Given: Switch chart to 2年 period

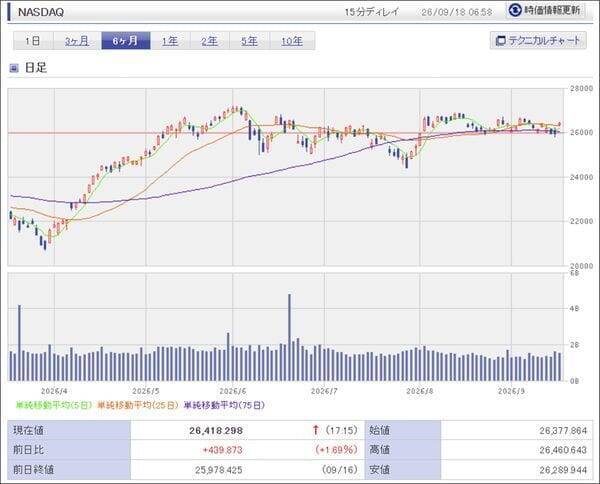Looking at the screenshot, I should tap(210, 41).
